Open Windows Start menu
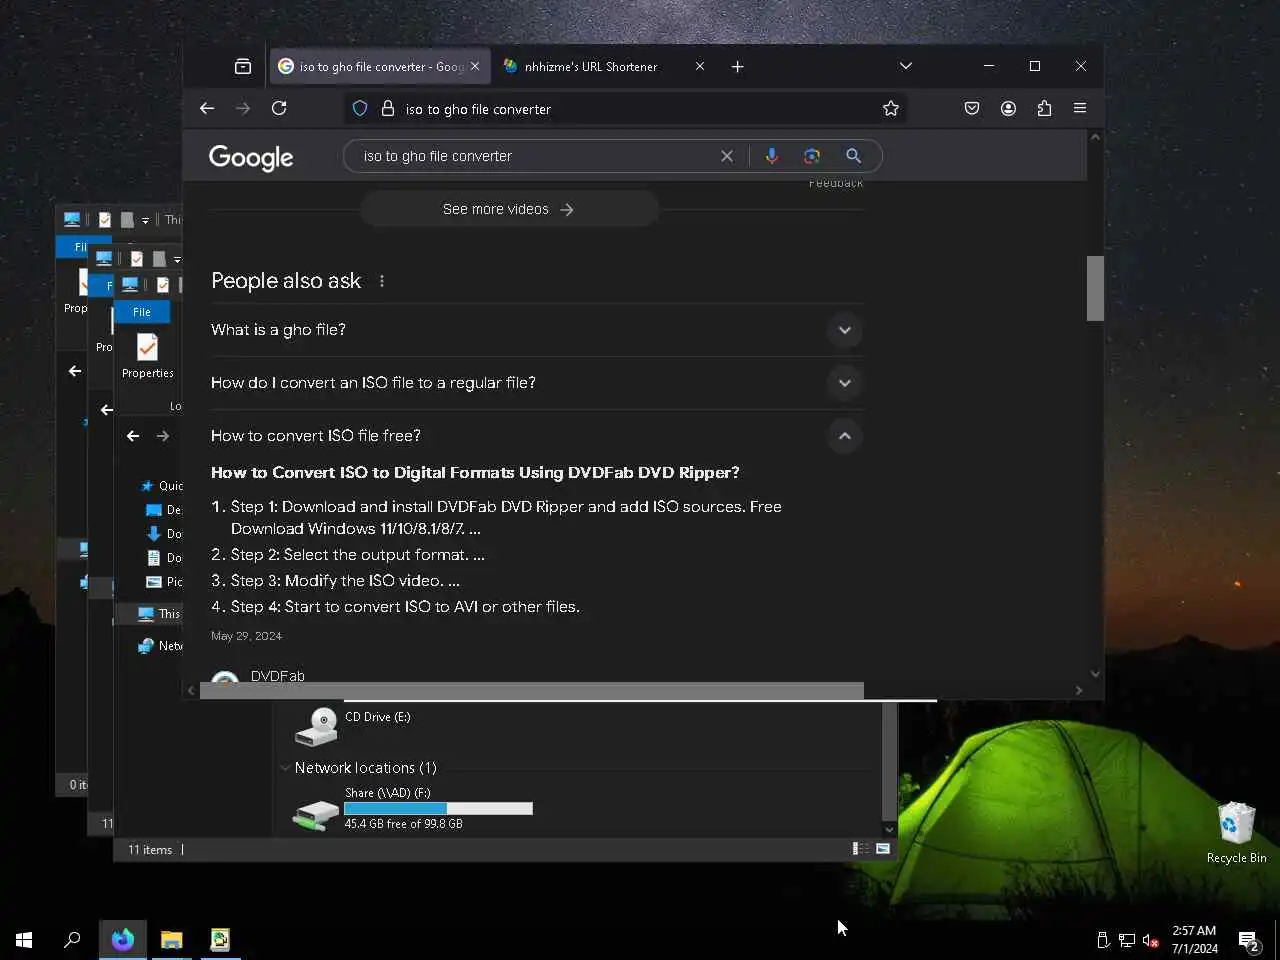Viewport: 1280px width, 960px height. (24, 940)
